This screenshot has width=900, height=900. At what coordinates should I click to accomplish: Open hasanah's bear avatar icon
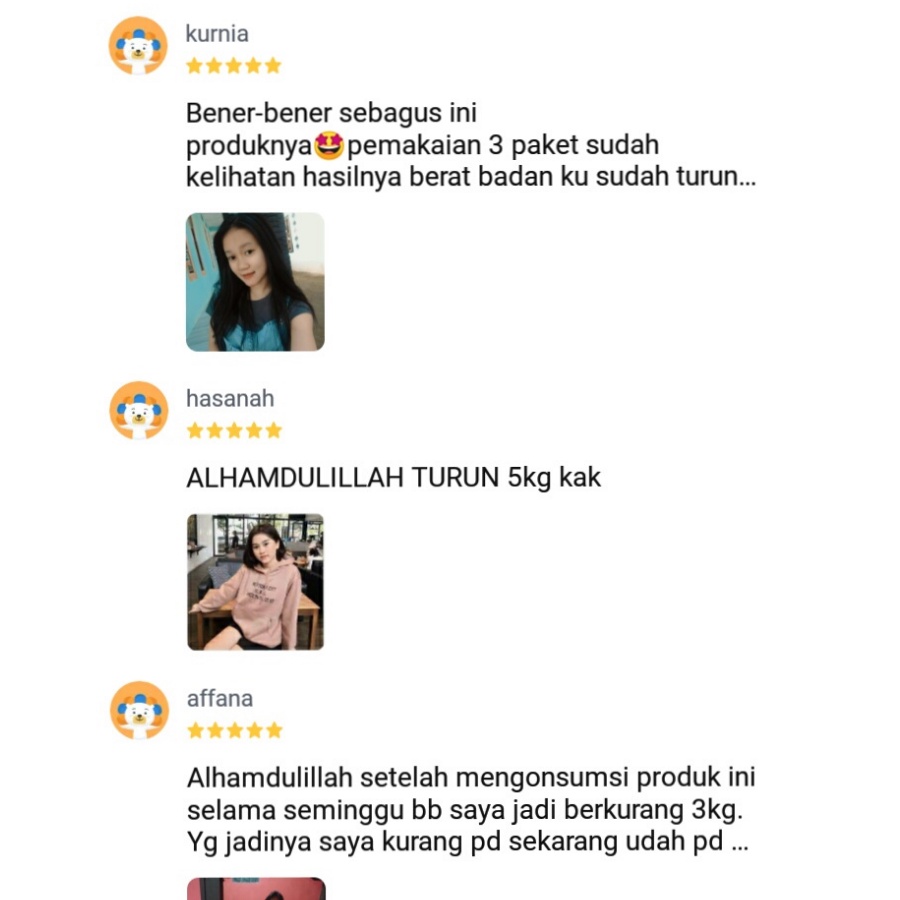[x=138, y=410]
